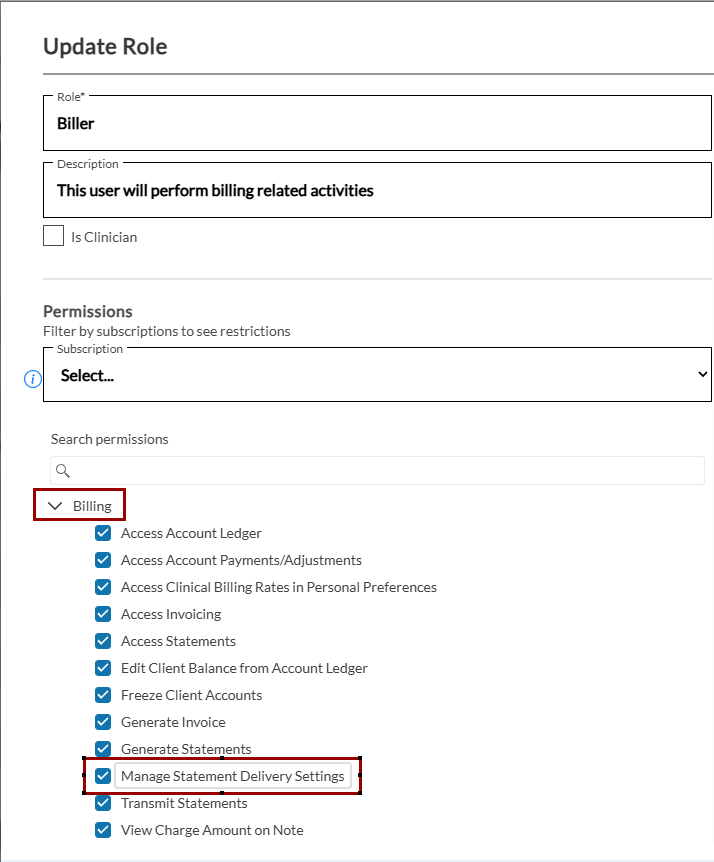Click the Search permissions field

(385, 470)
